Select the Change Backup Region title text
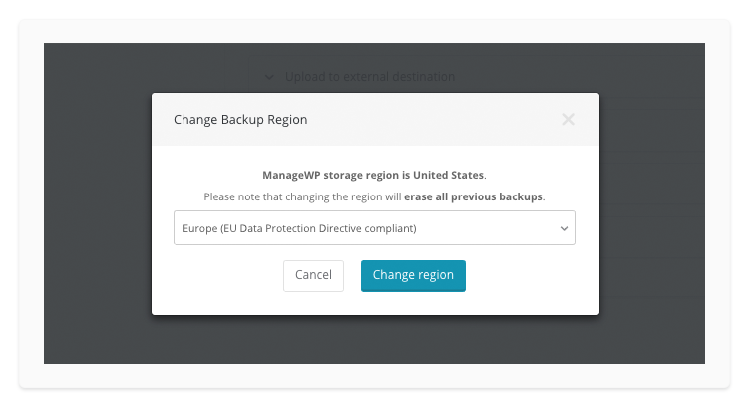Image resolution: width=750 pixels, height=410 pixels. point(241,120)
